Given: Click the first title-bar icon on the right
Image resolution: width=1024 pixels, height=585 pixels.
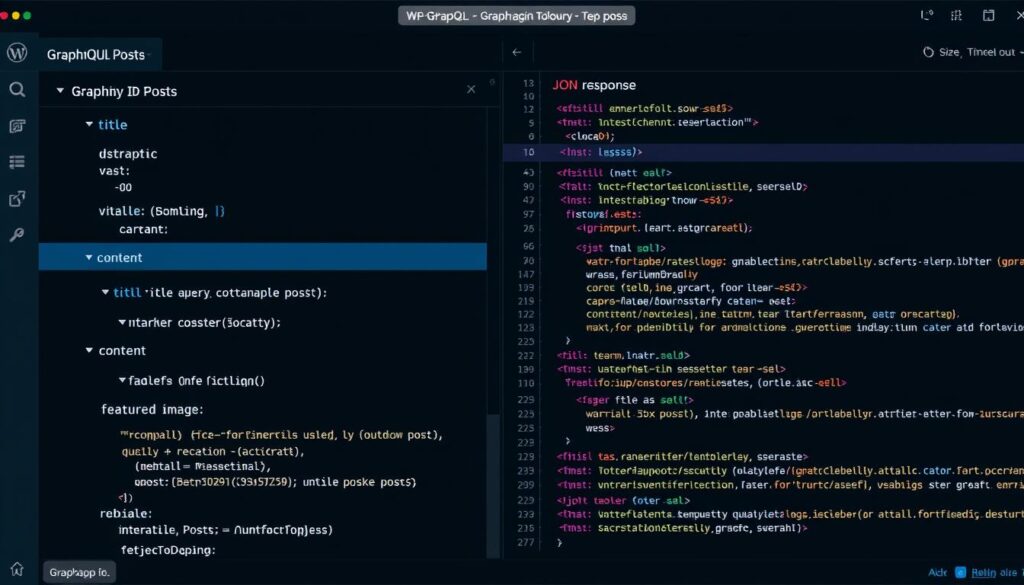Looking at the screenshot, I should point(927,16).
